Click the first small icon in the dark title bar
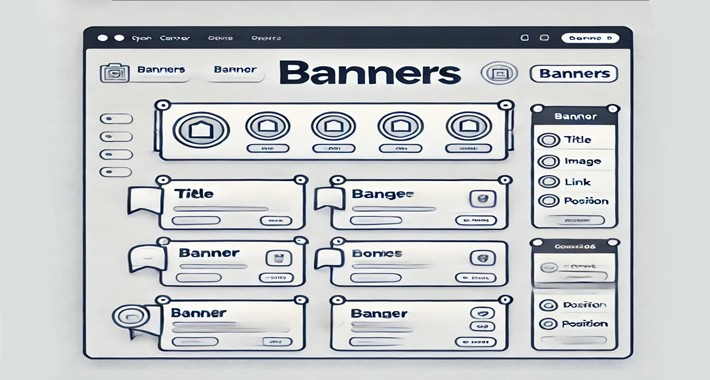The image size is (710, 380). (525, 38)
